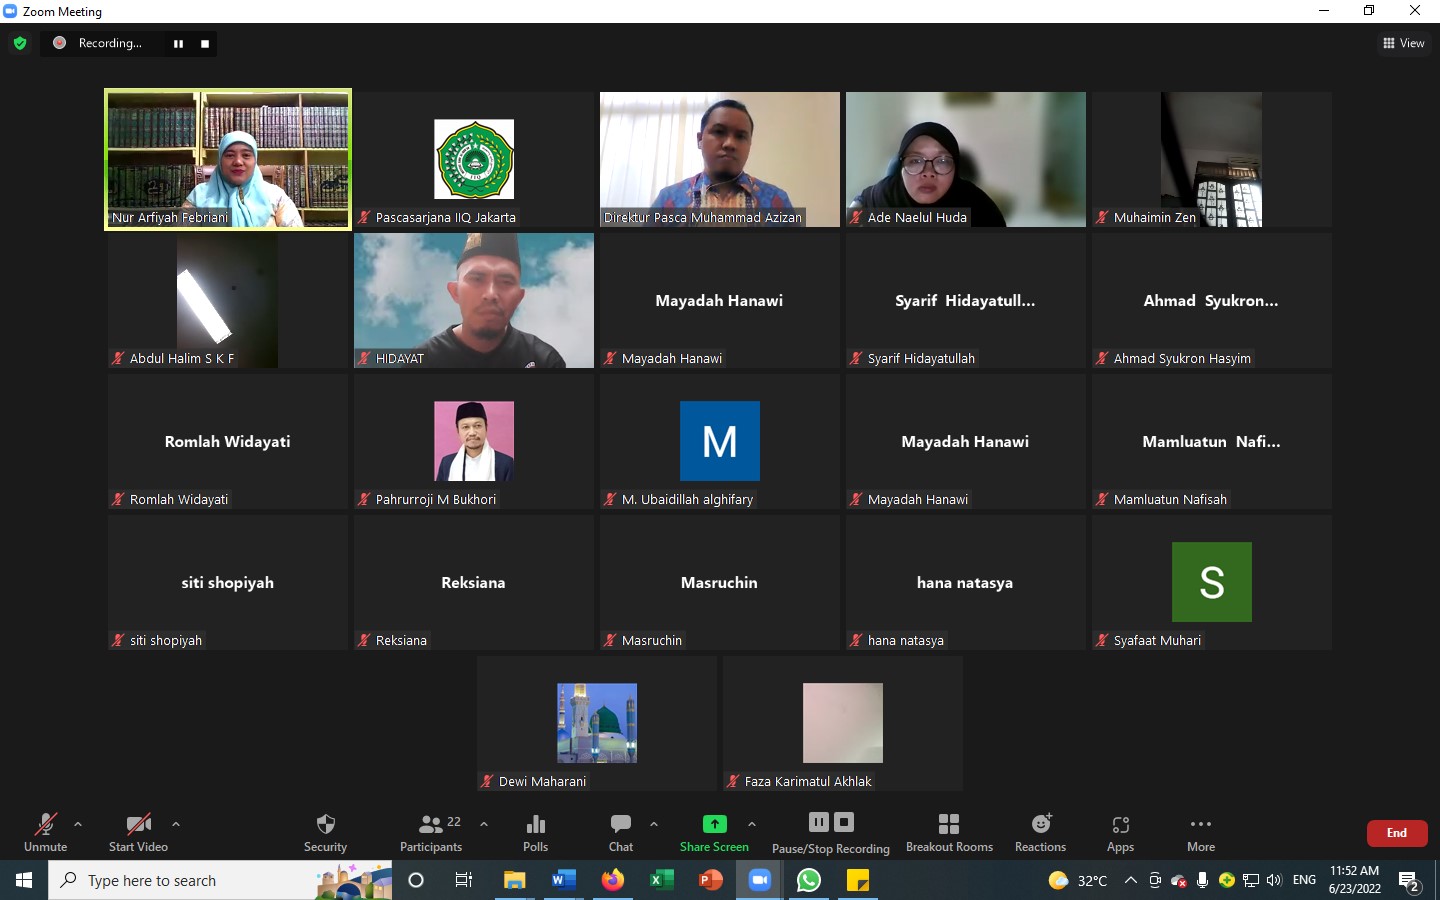Click the Share Screen button

pos(714,832)
